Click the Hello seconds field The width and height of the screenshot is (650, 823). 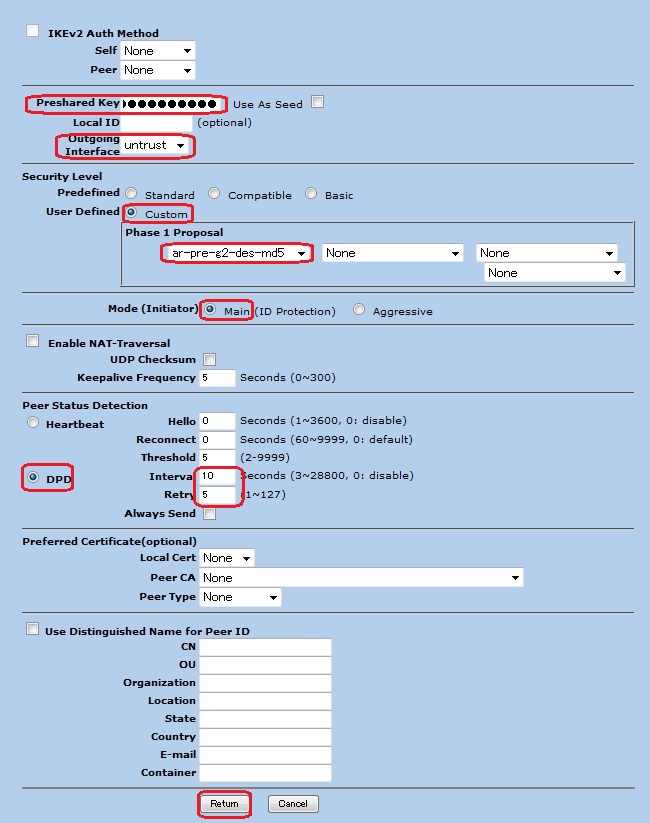(x=217, y=421)
